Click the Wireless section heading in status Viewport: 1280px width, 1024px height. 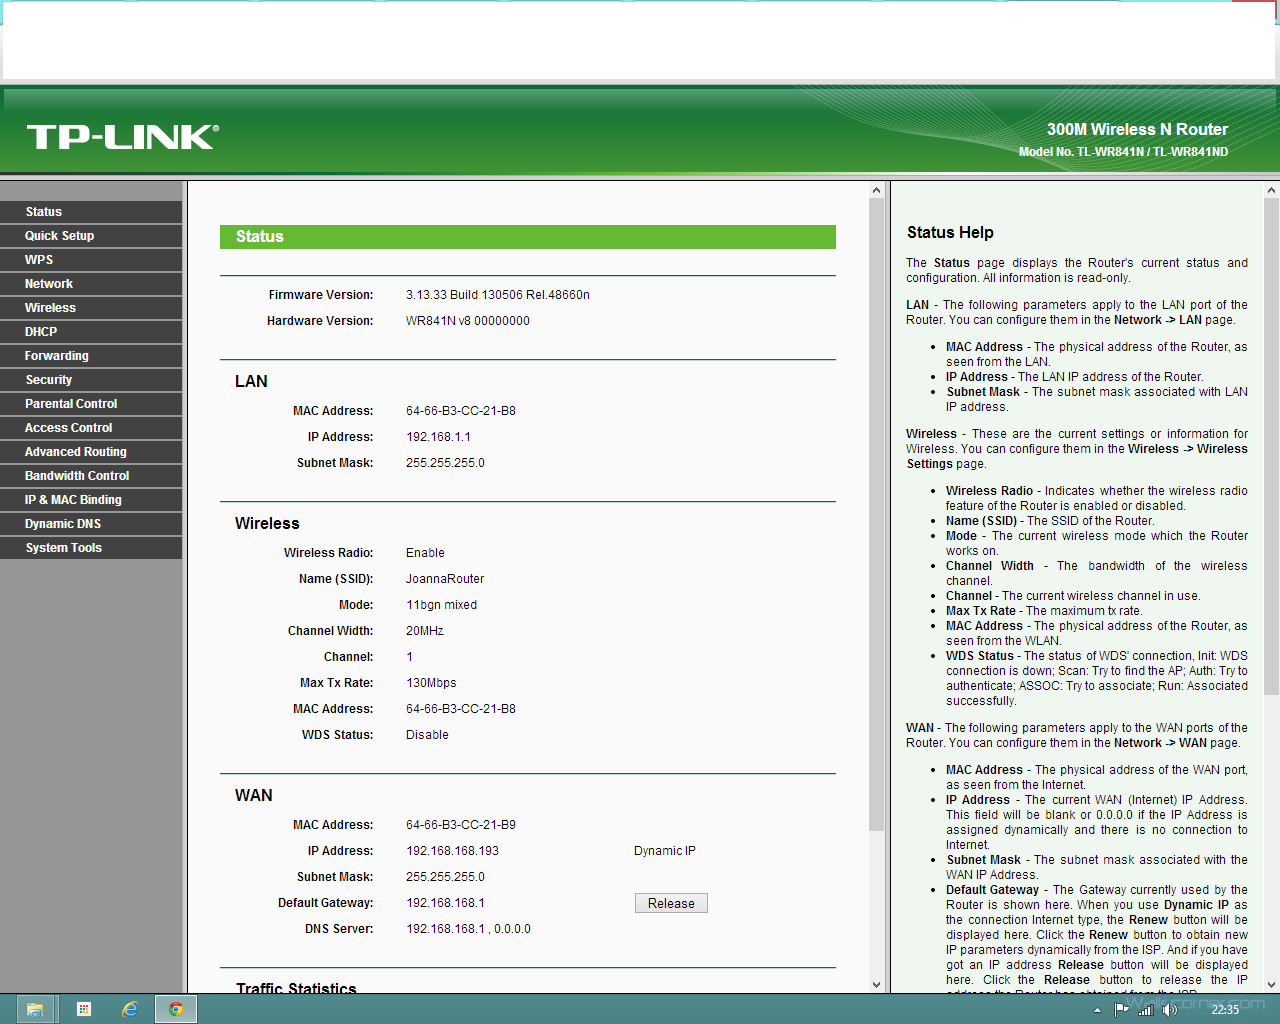[x=267, y=523]
